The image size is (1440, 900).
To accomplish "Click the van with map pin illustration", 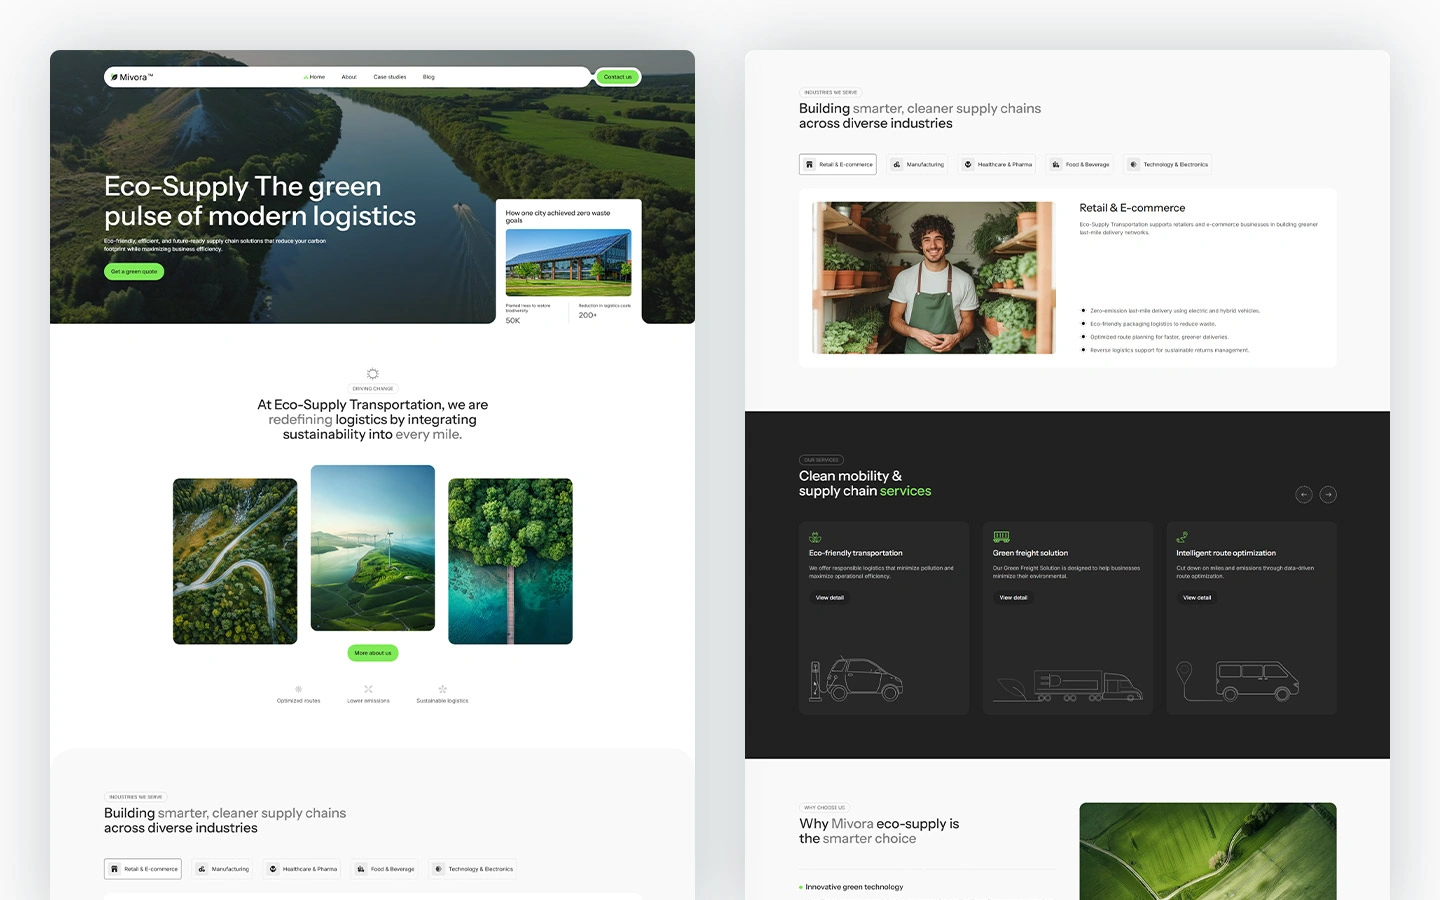I will tap(1238, 681).
